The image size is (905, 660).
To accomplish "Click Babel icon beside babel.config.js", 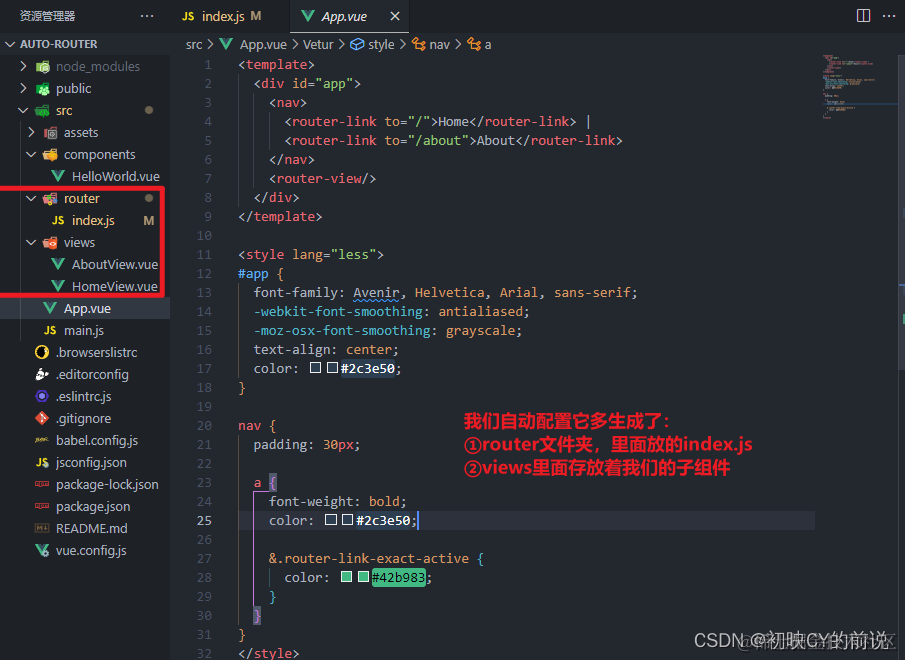I will pyautogui.click(x=42, y=440).
